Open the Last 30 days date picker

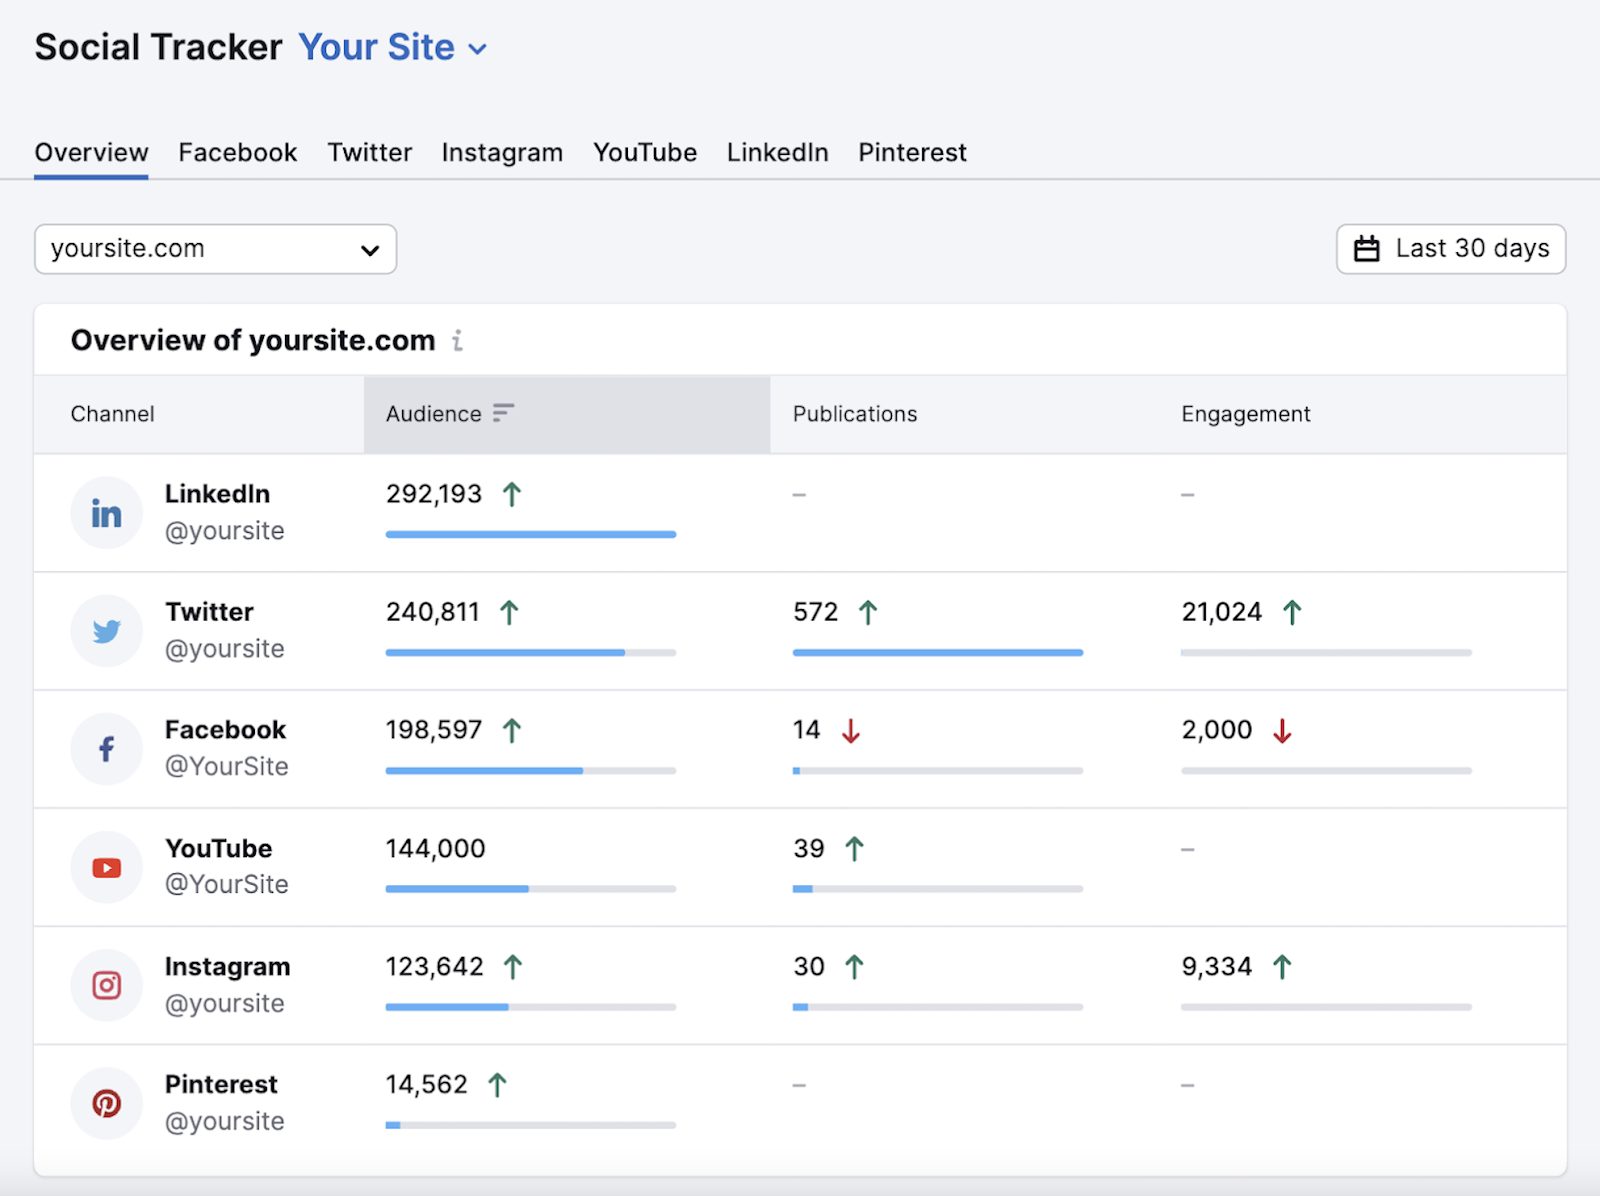point(1450,249)
